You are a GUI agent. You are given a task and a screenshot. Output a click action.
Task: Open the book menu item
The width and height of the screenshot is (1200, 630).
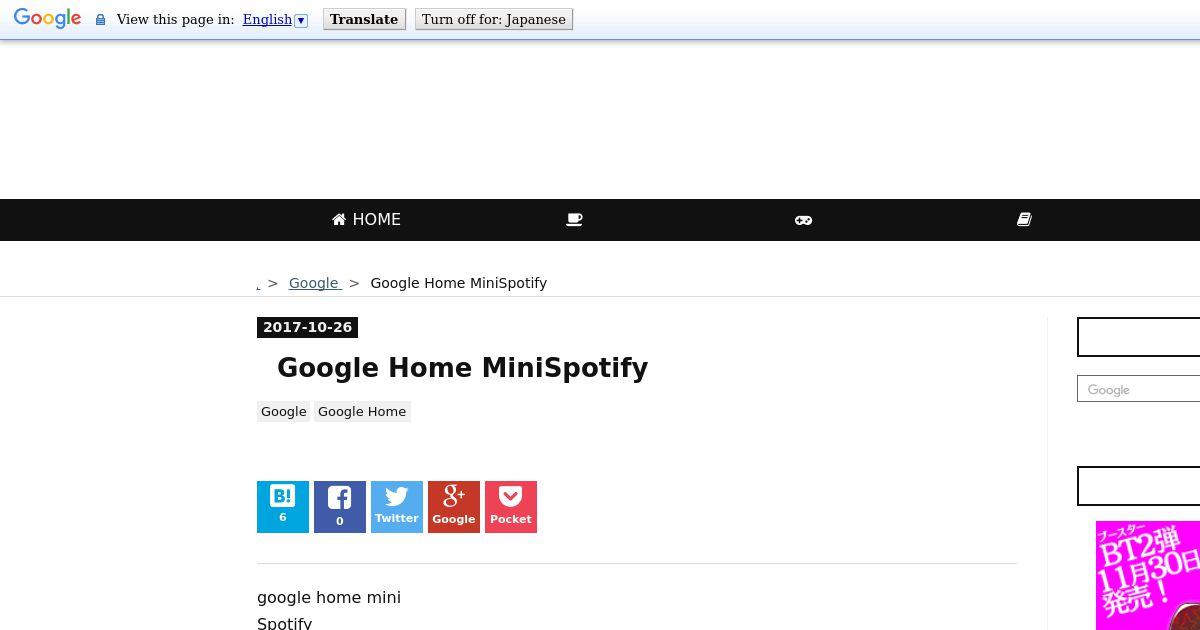coord(1024,220)
